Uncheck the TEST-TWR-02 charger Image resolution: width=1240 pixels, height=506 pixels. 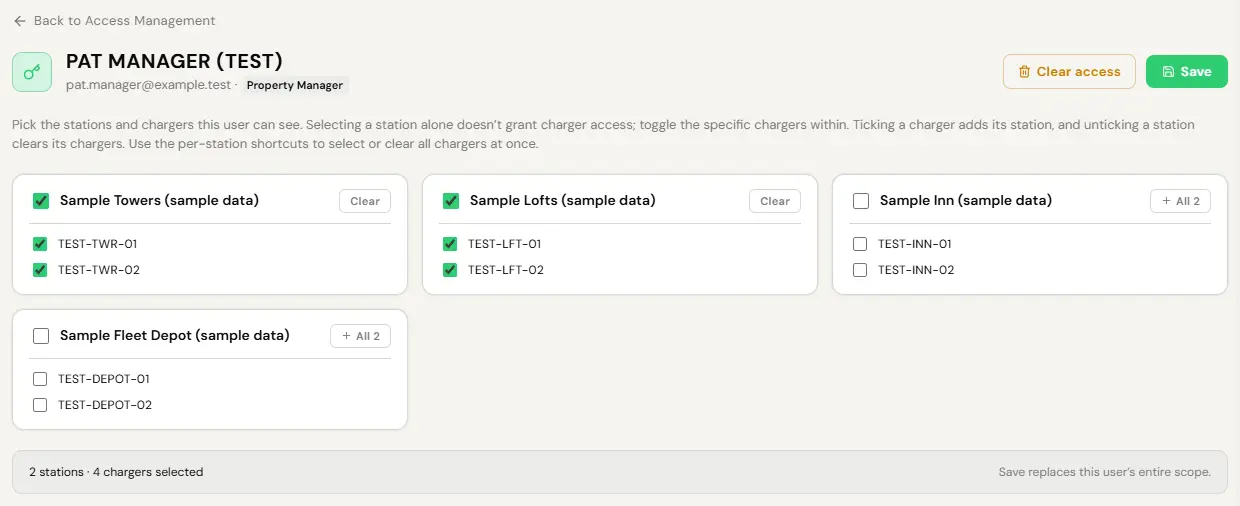point(40,270)
